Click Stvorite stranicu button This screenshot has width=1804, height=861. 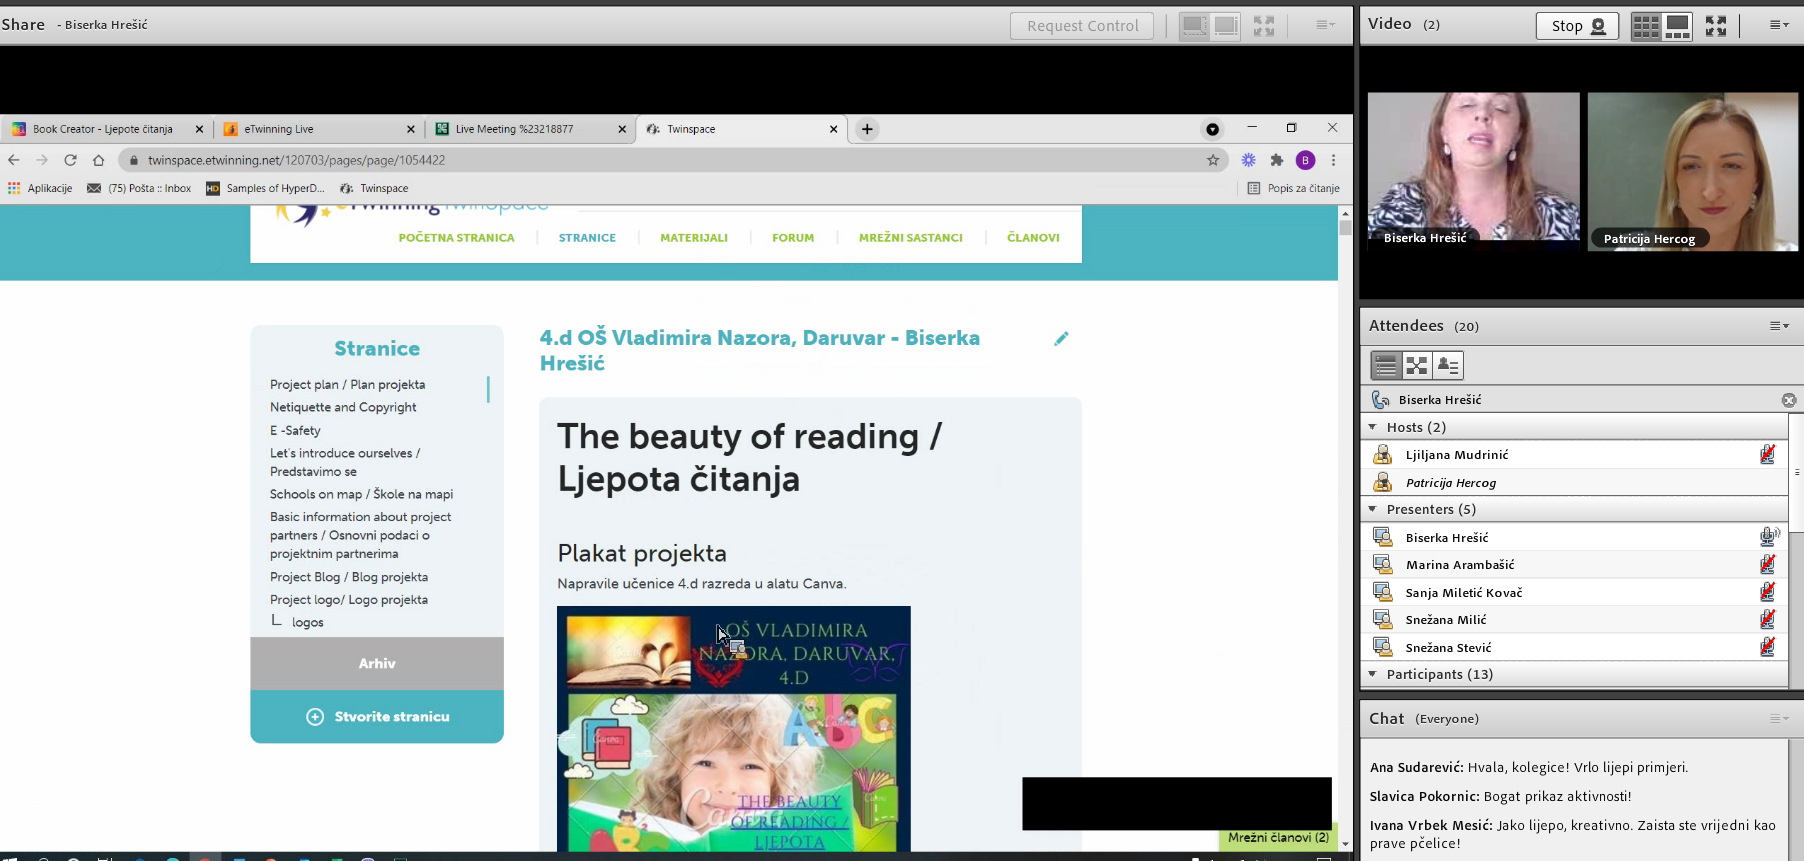[x=377, y=717]
